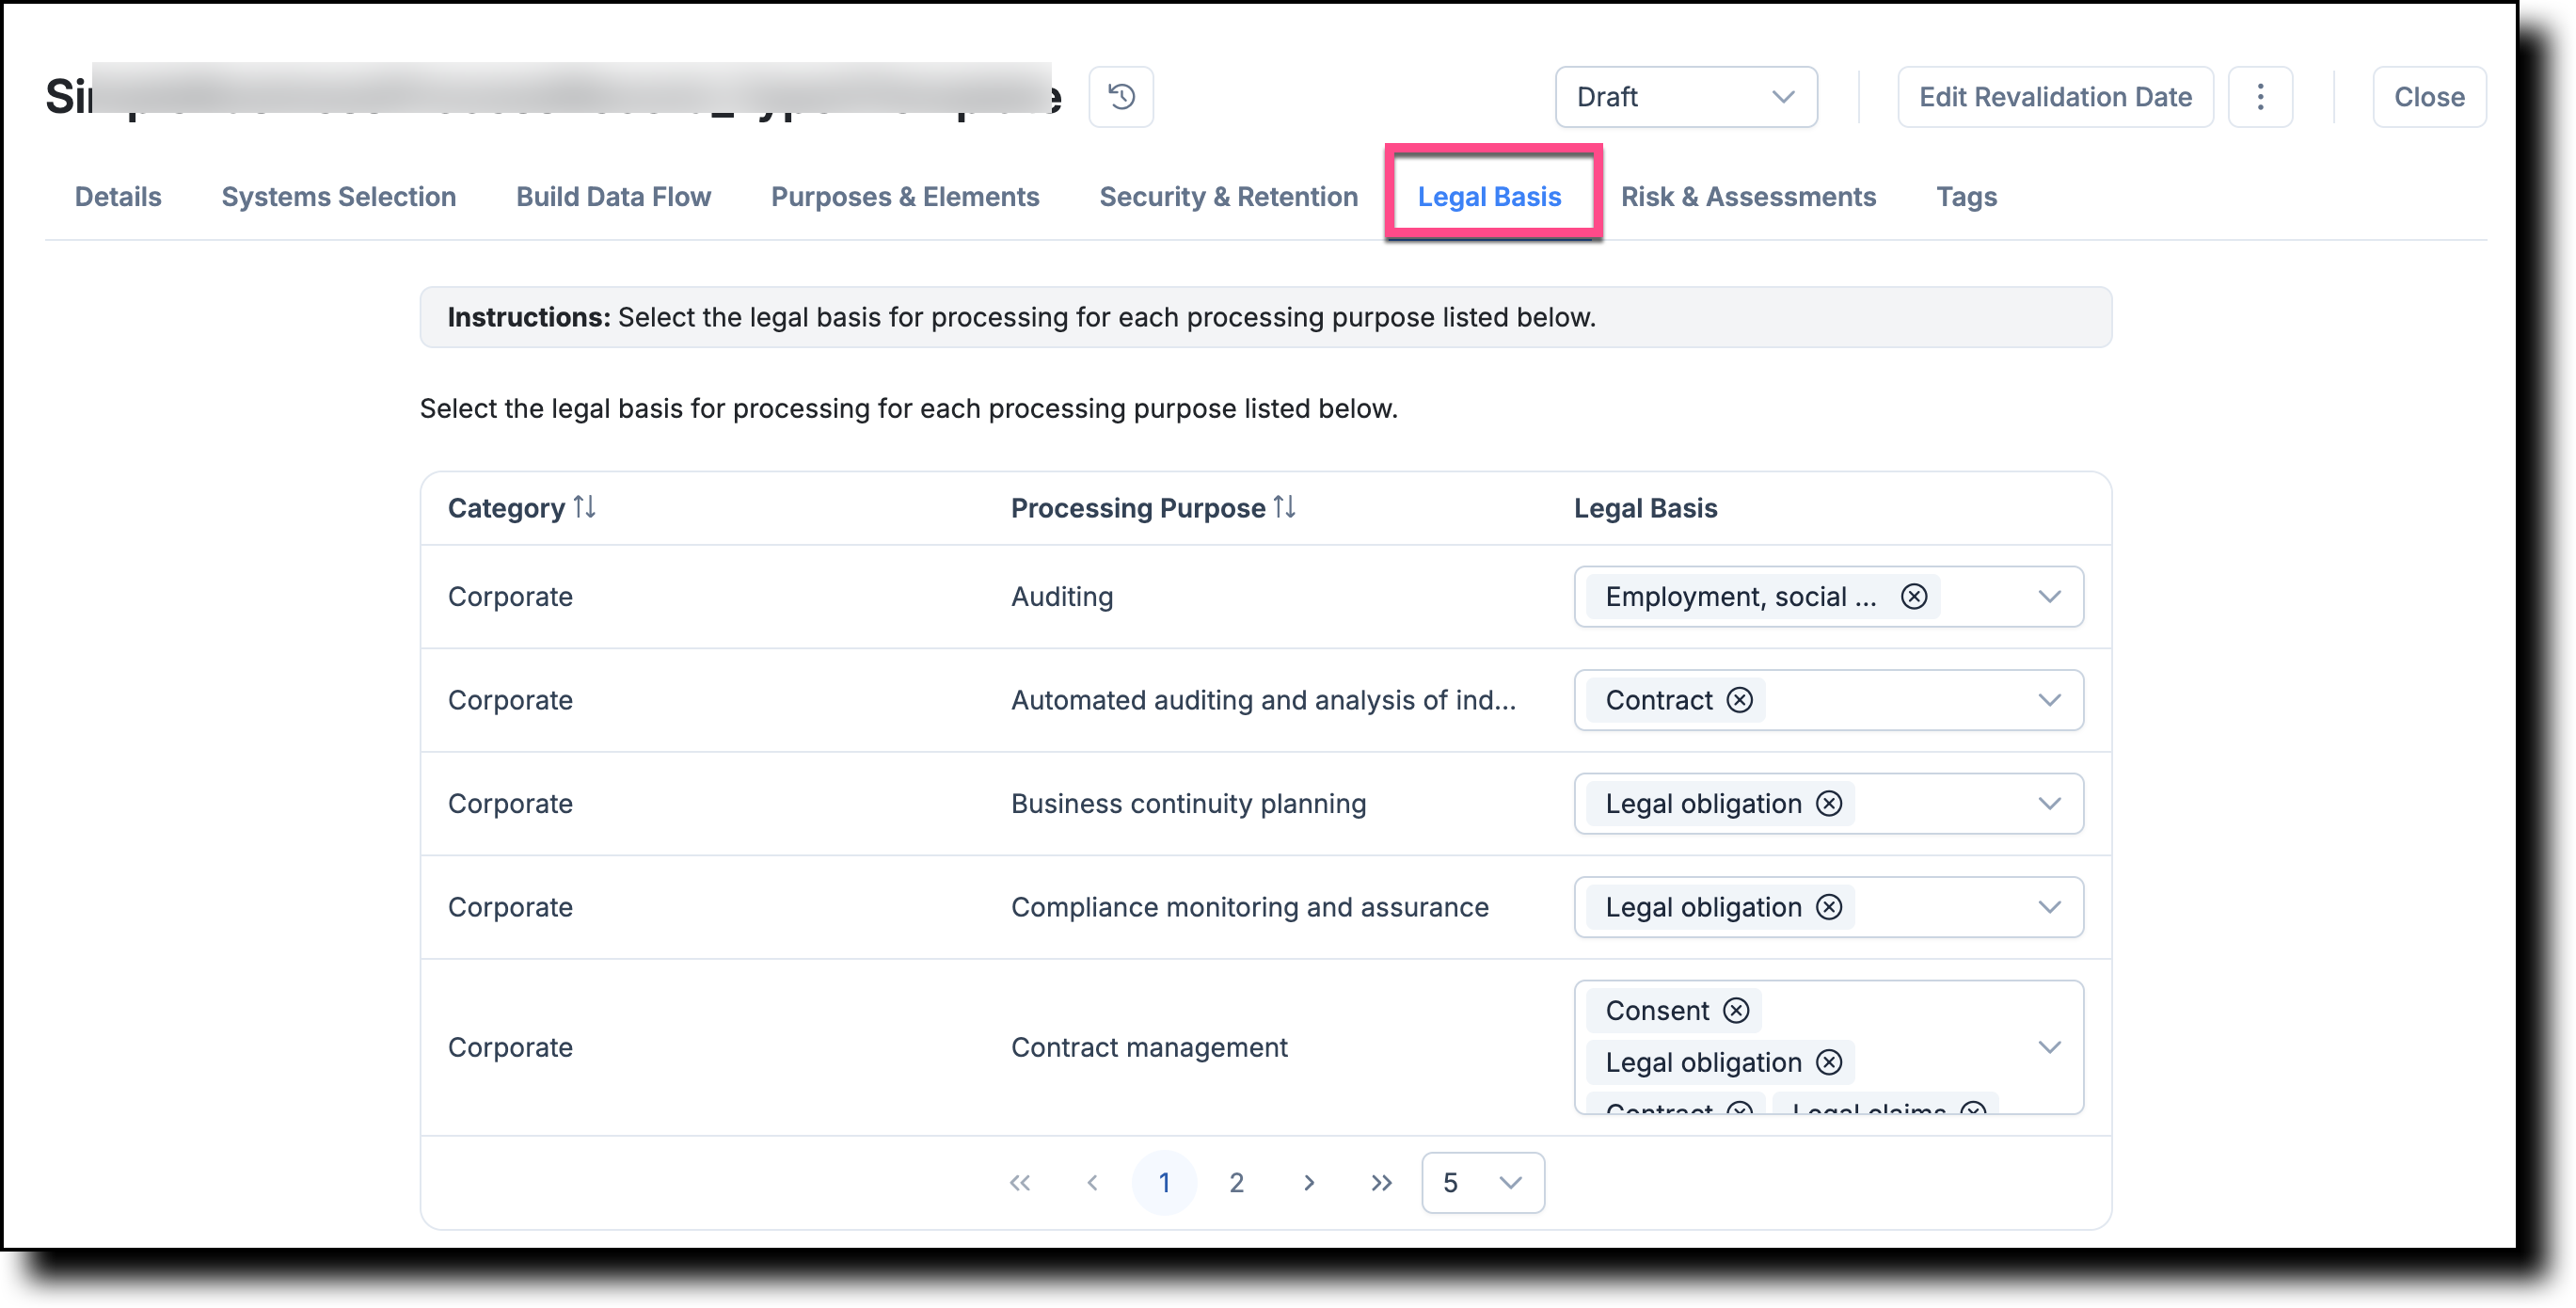This screenshot has width=2576, height=1308.
Task: Remove Legal obligation from Business continuity planning
Action: [x=1829, y=804]
